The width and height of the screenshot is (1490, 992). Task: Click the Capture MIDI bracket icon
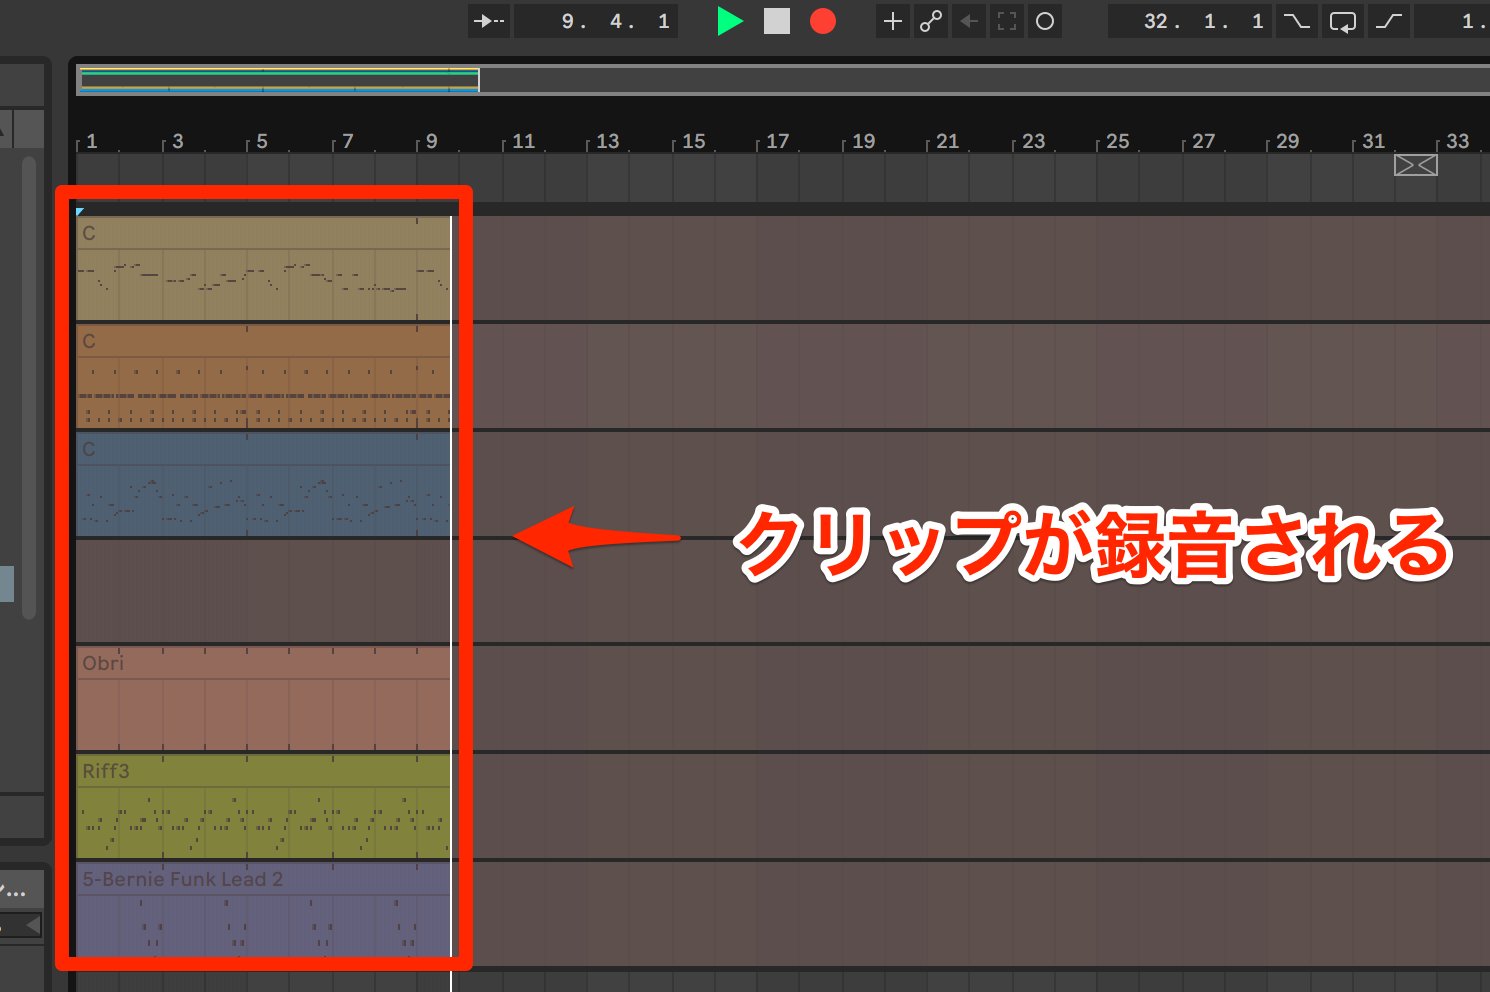1007,21
